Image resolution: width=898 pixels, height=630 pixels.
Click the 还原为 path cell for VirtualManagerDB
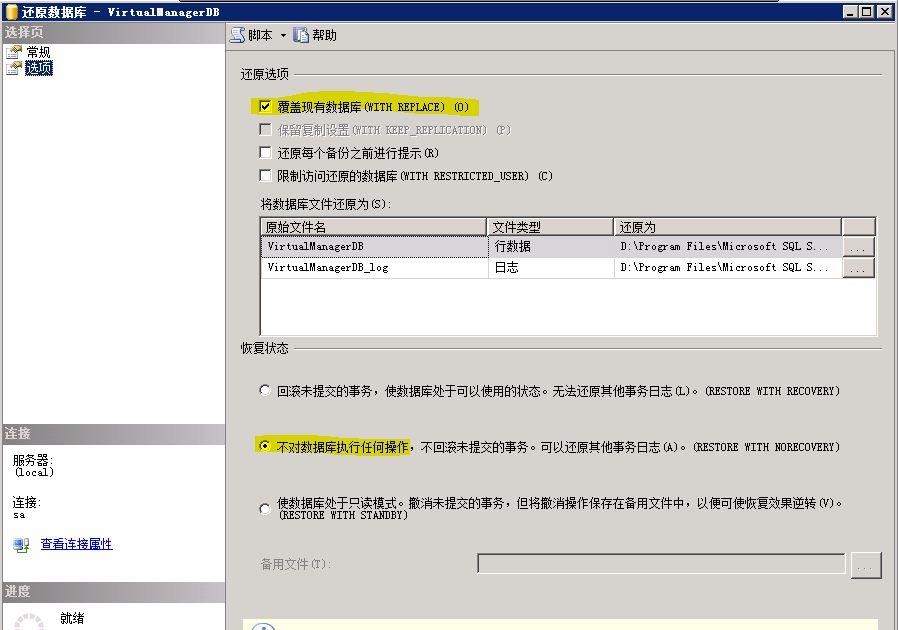pyautogui.click(x=726, y=246)
